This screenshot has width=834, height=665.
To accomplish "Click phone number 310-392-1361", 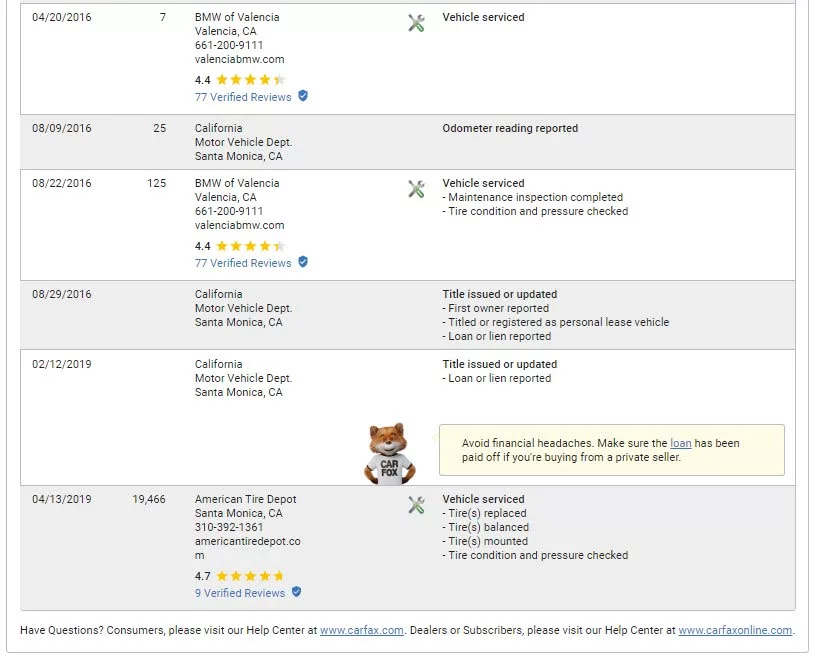I will 229,527.
